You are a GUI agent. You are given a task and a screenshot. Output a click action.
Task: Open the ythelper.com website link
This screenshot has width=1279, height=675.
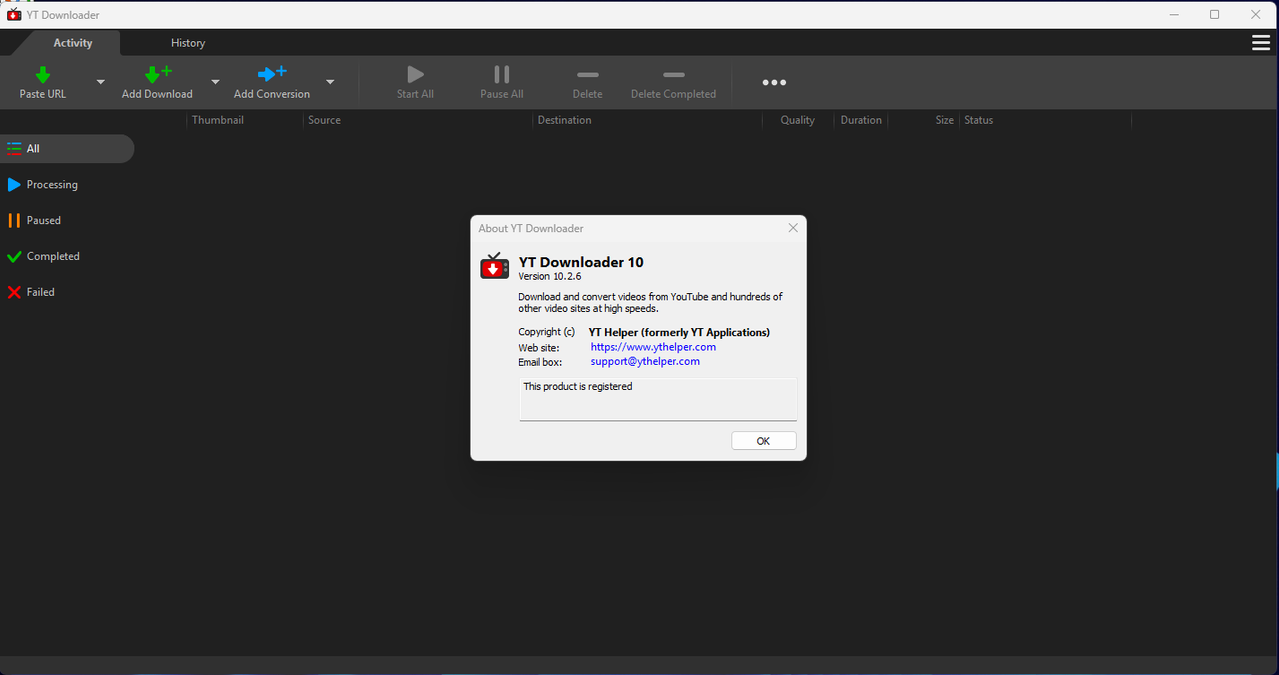[x=653, y=347]
